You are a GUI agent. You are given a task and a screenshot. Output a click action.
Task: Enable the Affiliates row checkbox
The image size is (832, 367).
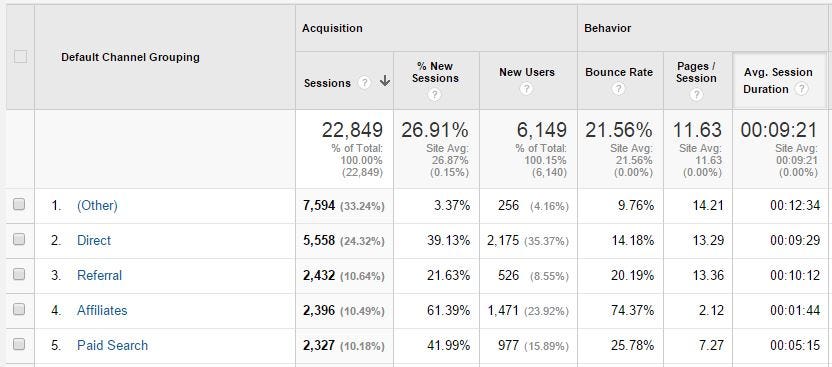[x=19, y=309]
